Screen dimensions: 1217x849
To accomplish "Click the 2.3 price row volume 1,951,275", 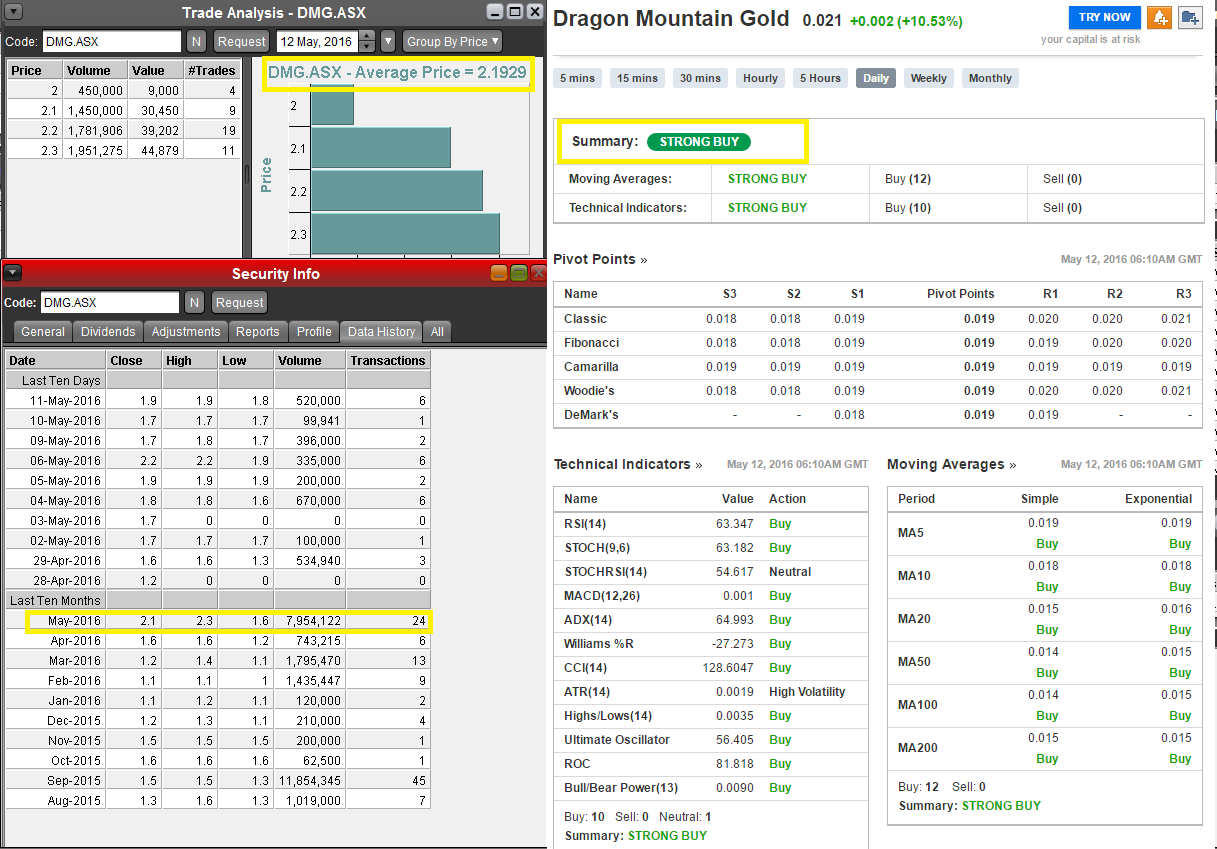I will [x=125, y=150].
